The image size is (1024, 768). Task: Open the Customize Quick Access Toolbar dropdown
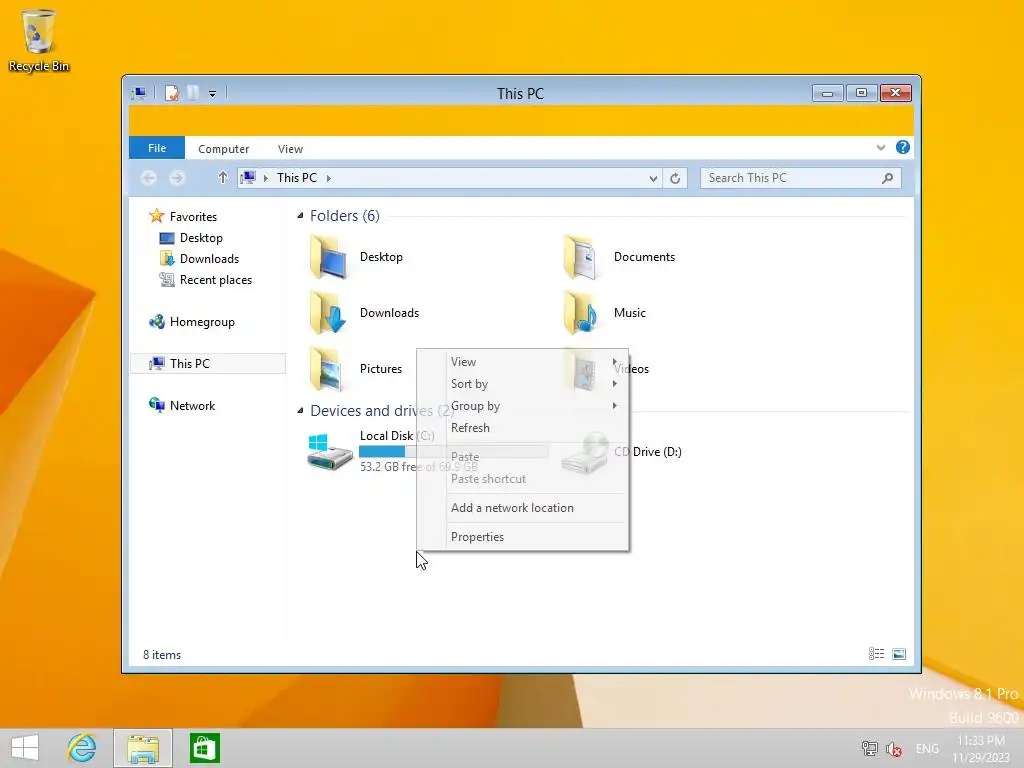(x=212, y=94)
